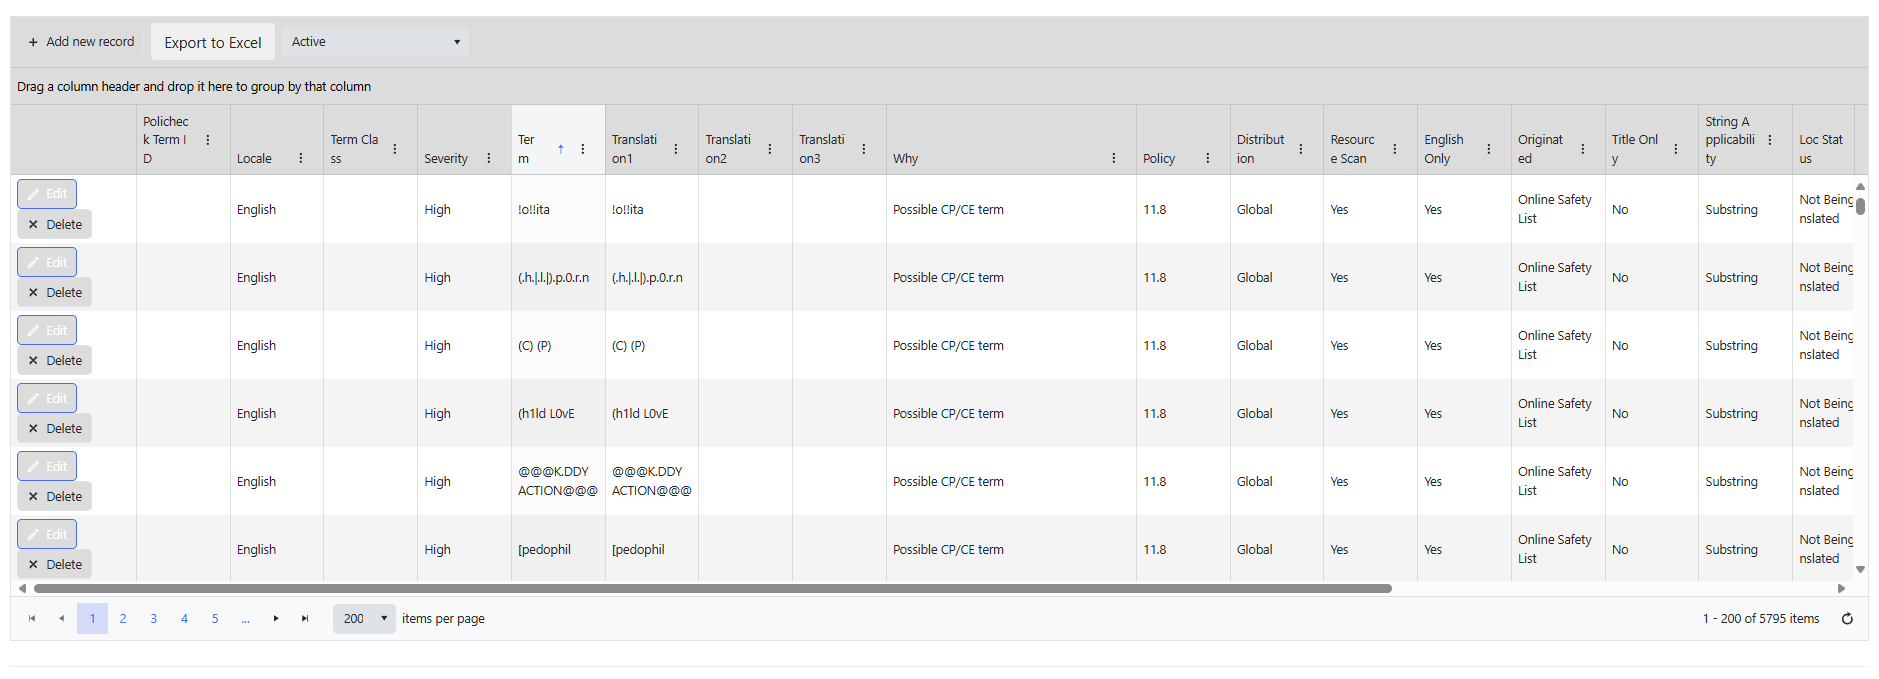Open the Translation1 column options menu

676,149
